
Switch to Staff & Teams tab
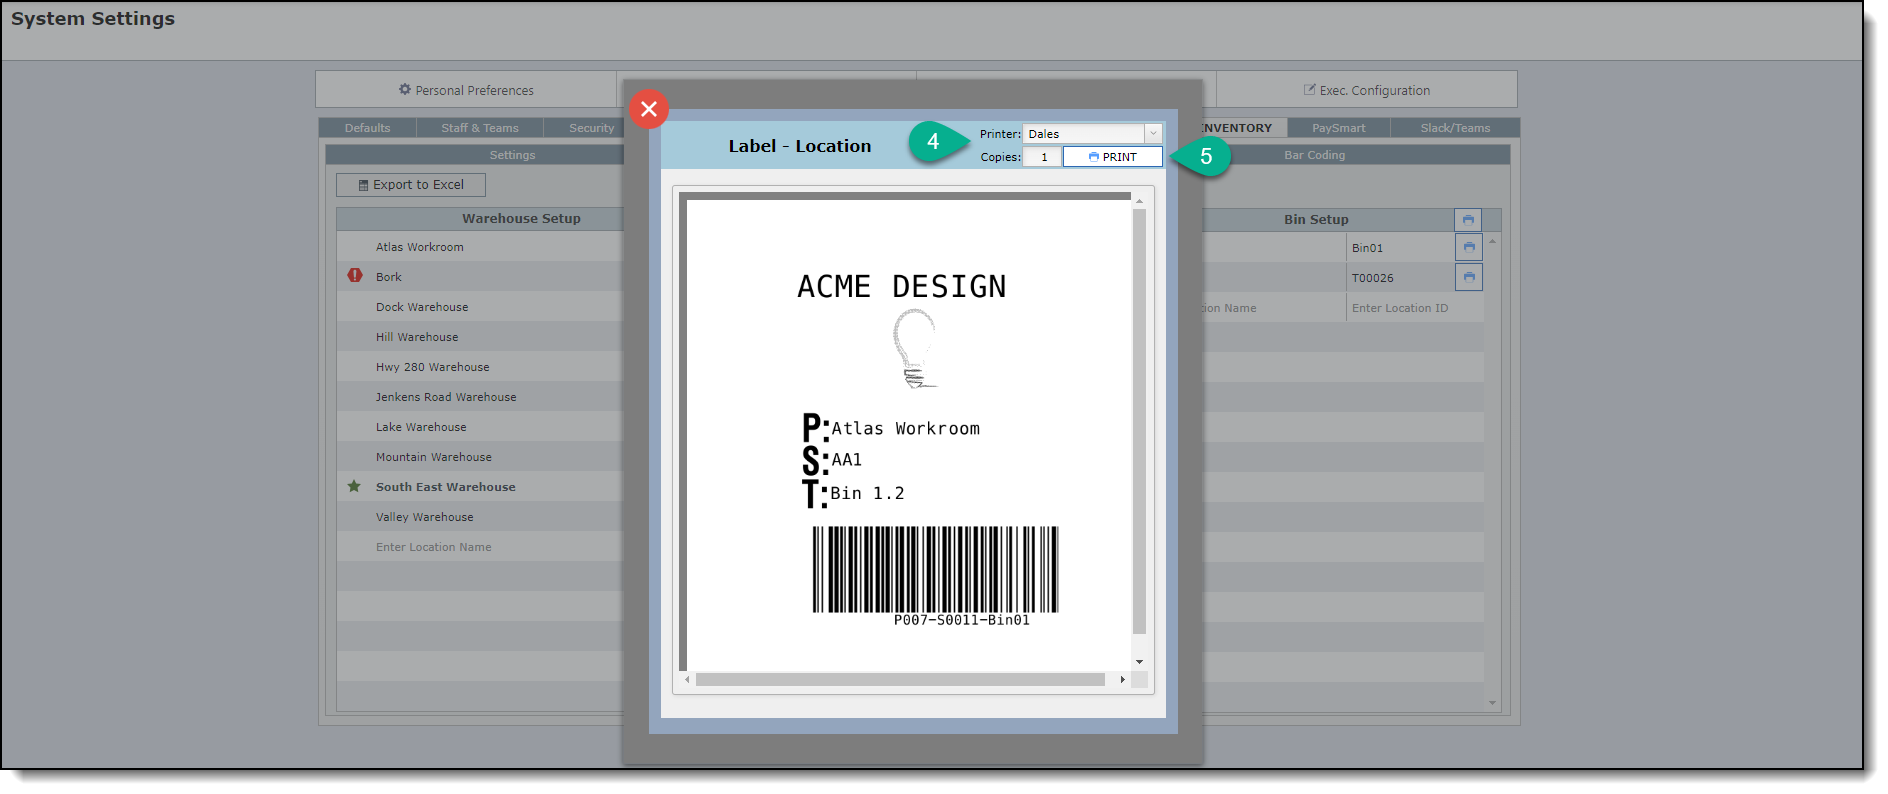[480, 128]
